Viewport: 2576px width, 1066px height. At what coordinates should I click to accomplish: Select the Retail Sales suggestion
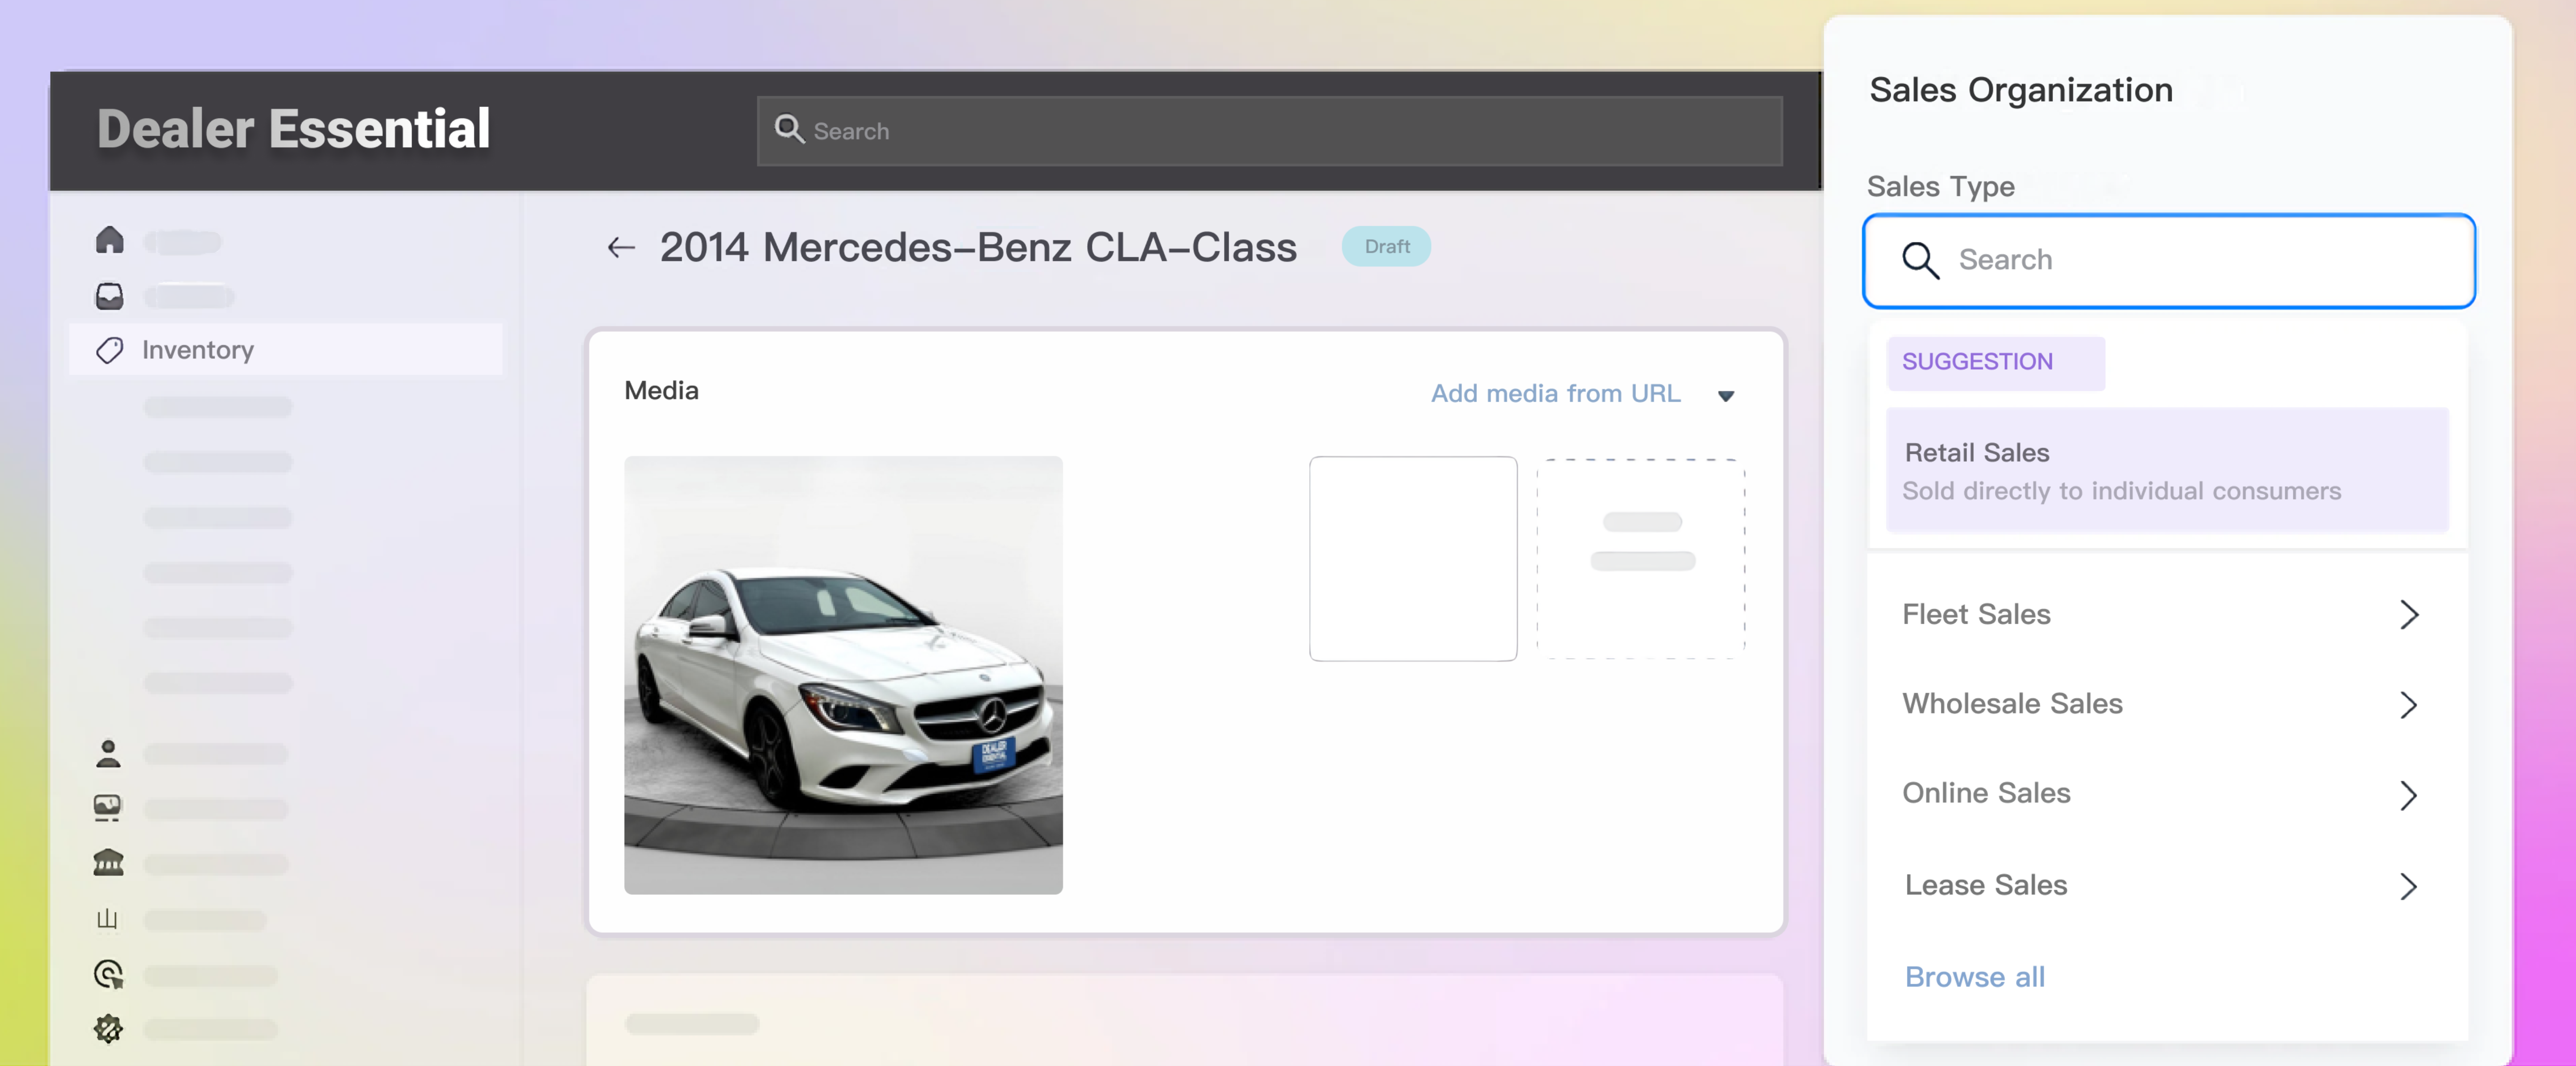coord(2166,470)
